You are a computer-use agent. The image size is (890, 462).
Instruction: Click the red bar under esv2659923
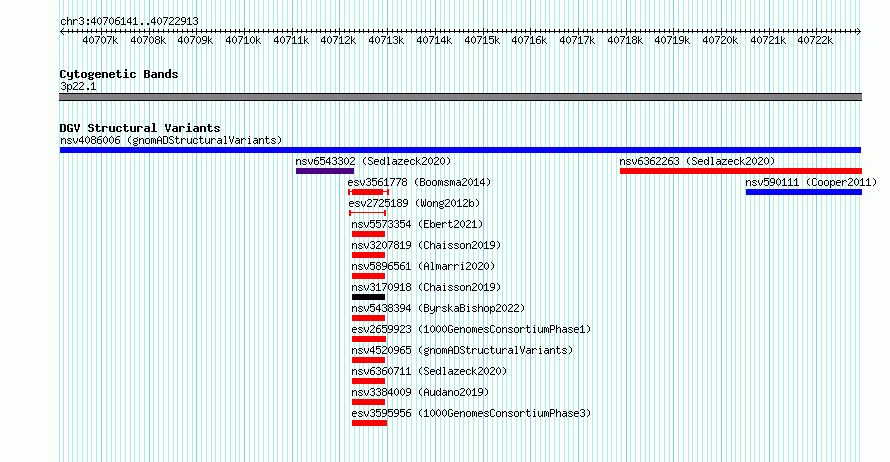coord(369,339)
